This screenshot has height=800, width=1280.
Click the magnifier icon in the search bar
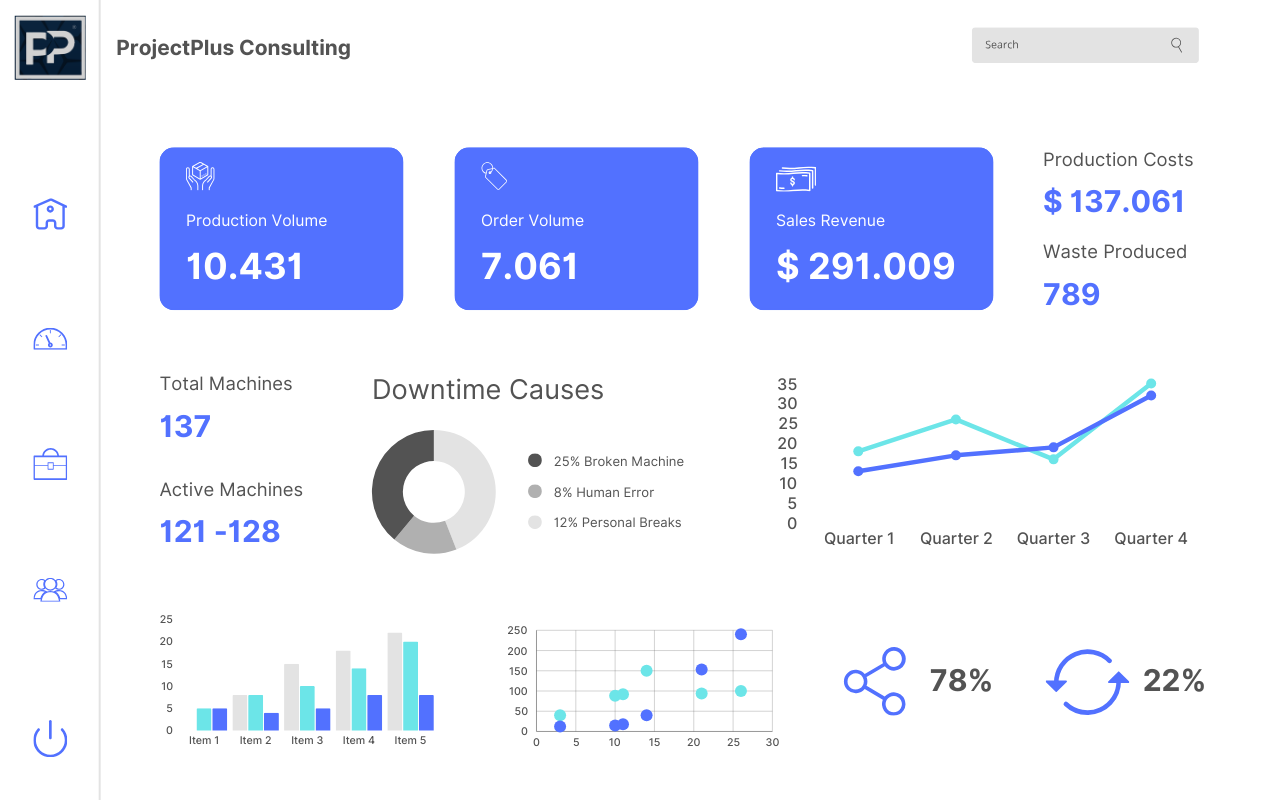pyautogui.click(x=1177, y=45)
